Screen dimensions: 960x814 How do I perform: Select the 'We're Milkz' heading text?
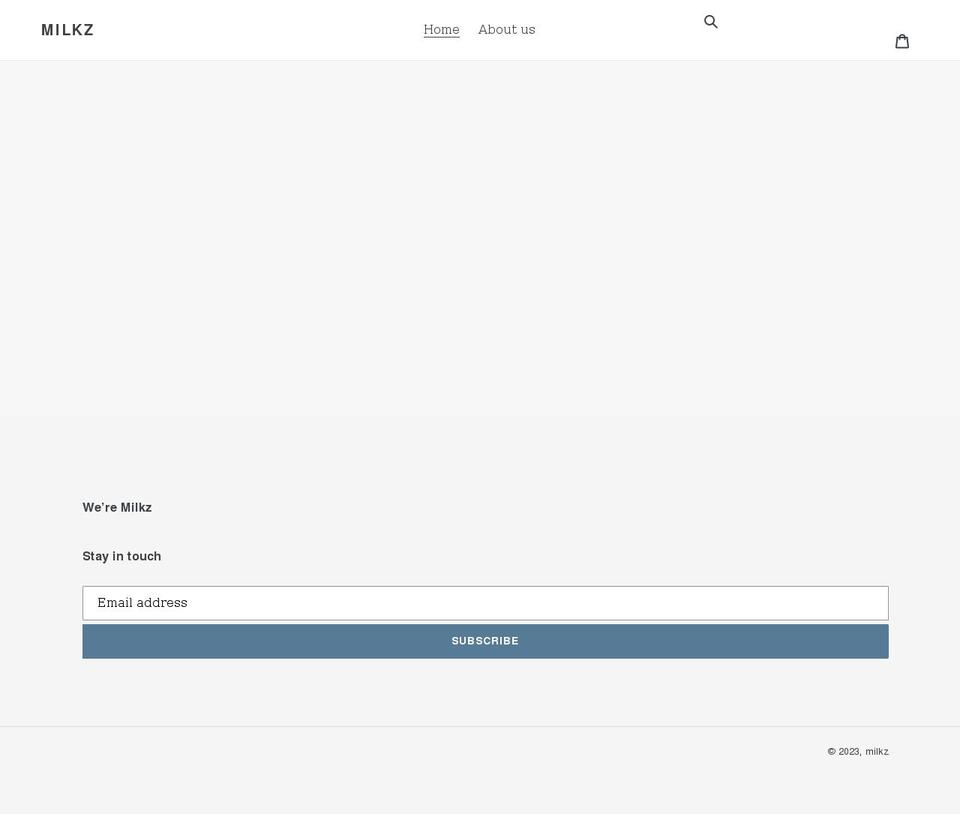point(117,507)
